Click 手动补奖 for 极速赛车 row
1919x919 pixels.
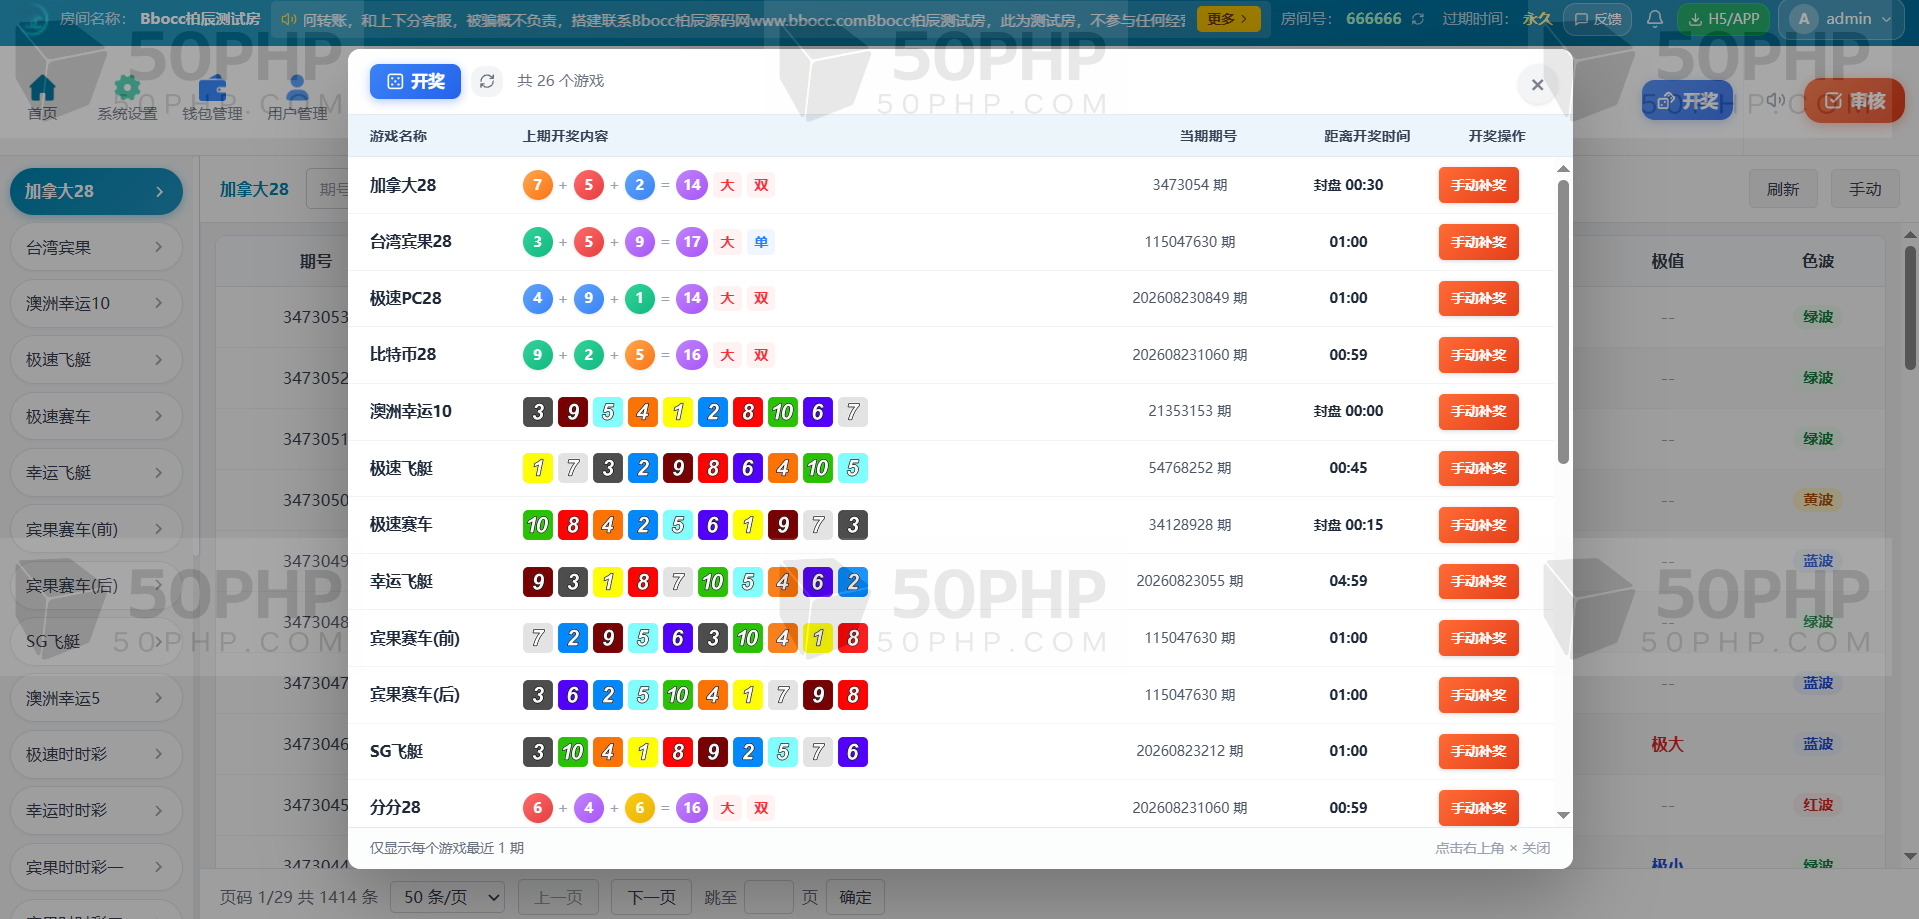point(1478,525)
